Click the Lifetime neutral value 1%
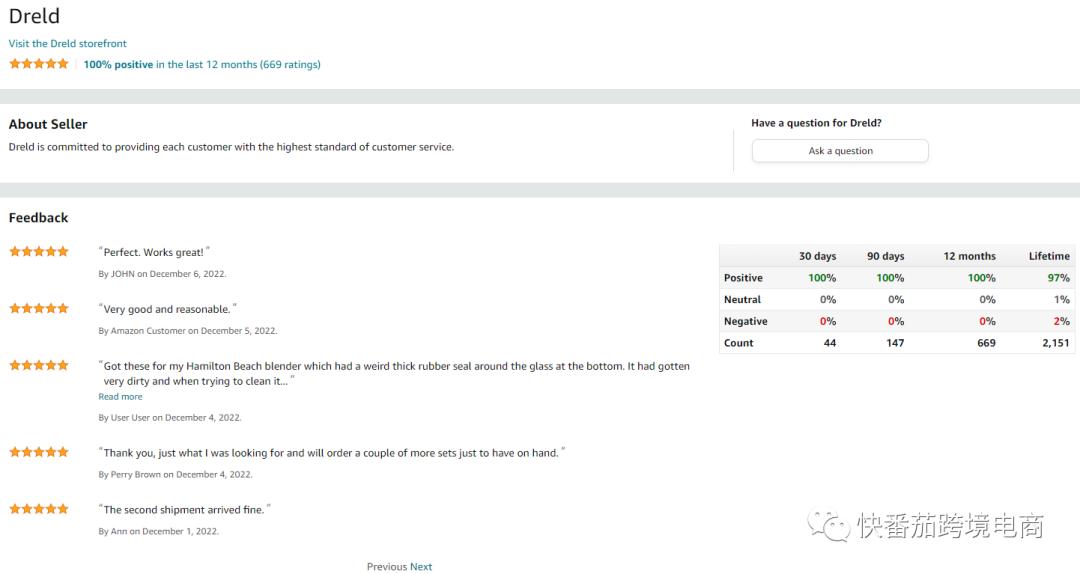Image resolution: width=1080 pixels, height=574 pixels. (1061, 300)
